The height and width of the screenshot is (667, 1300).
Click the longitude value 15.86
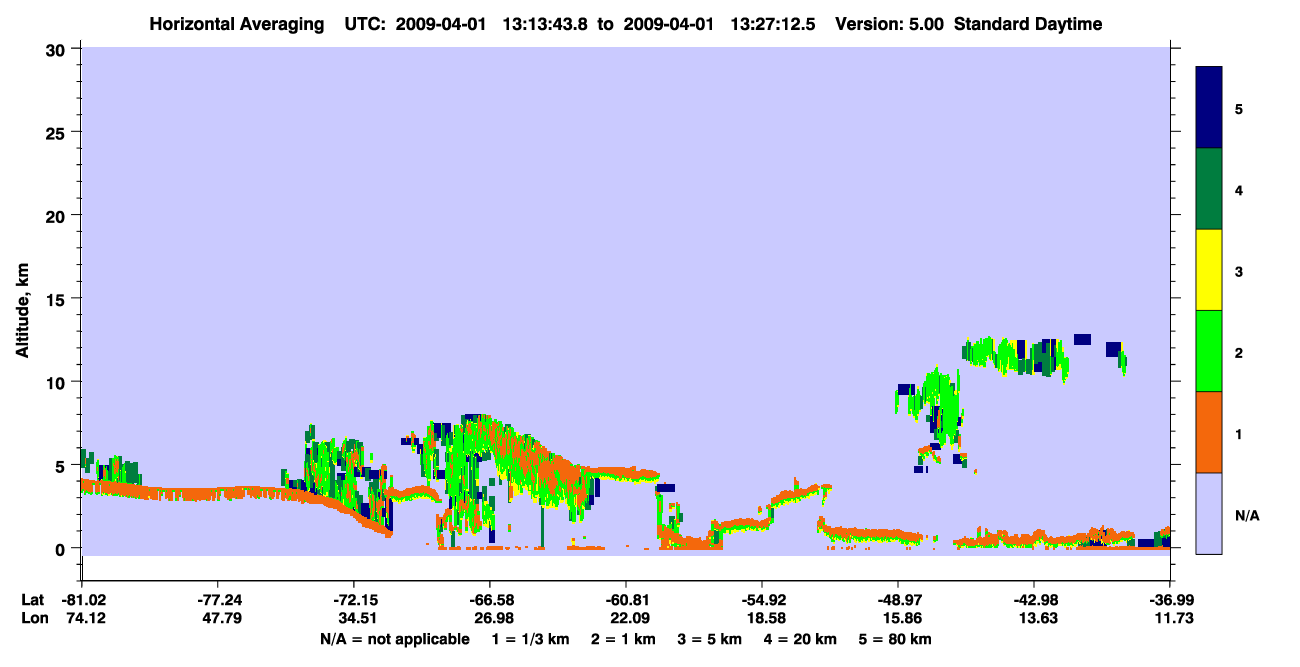900,618
